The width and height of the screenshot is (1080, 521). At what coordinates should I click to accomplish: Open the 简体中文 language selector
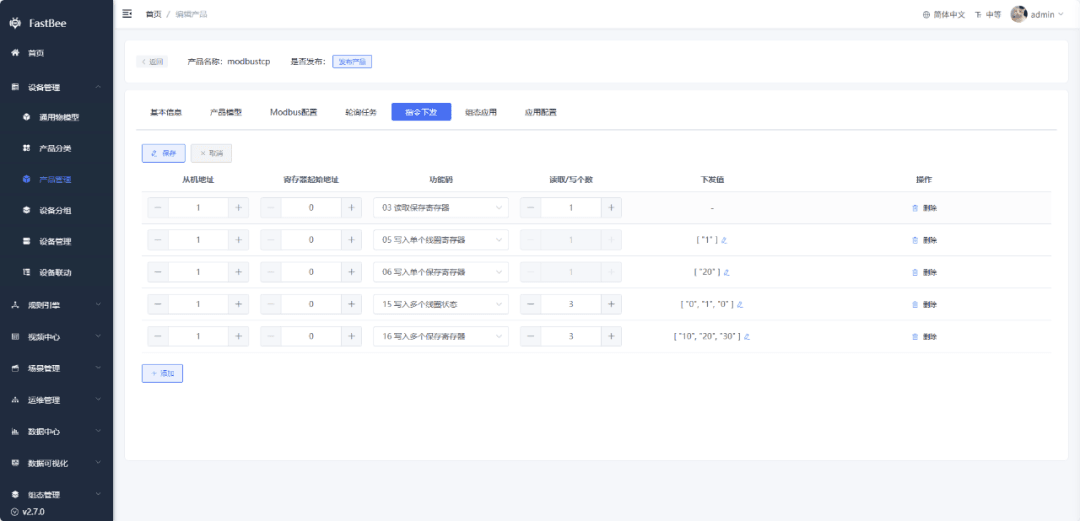pyautogui.click(x=944, y=14)
